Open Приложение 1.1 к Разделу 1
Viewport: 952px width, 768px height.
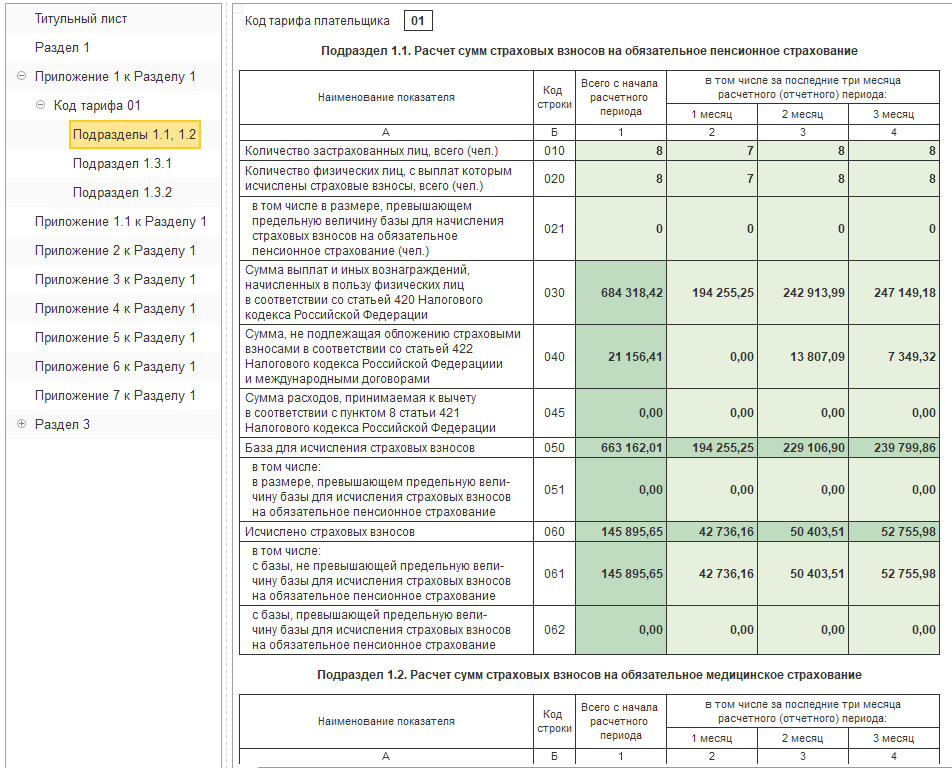(x=120, y=222)
